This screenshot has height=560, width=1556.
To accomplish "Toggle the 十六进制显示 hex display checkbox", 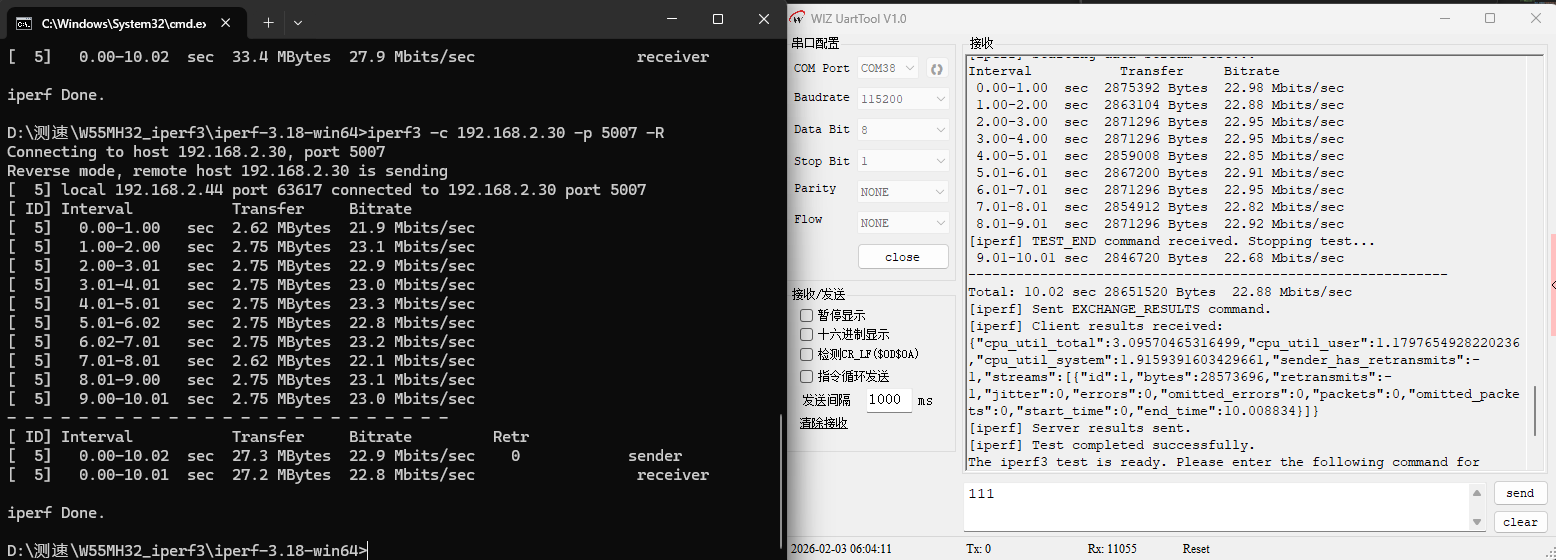I will (x=807, y=335).
